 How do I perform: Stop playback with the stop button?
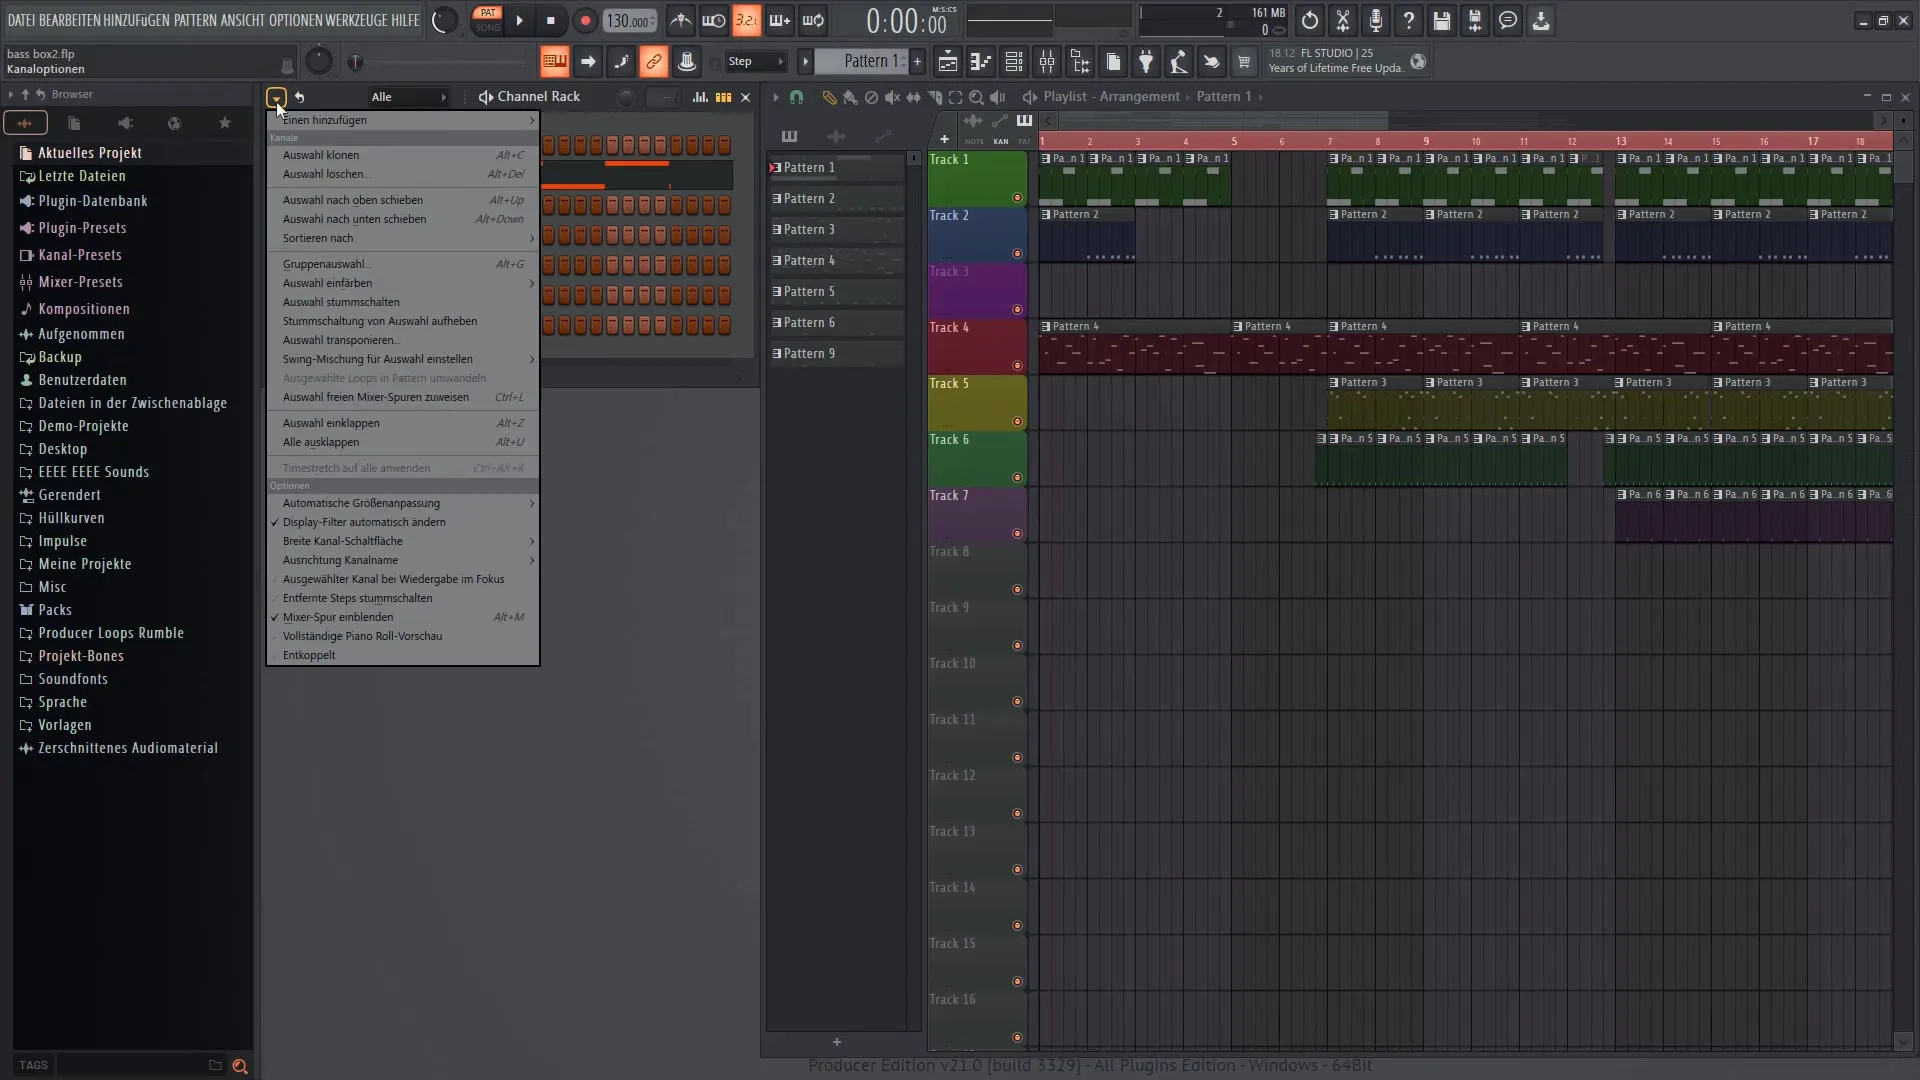point(551,21)
